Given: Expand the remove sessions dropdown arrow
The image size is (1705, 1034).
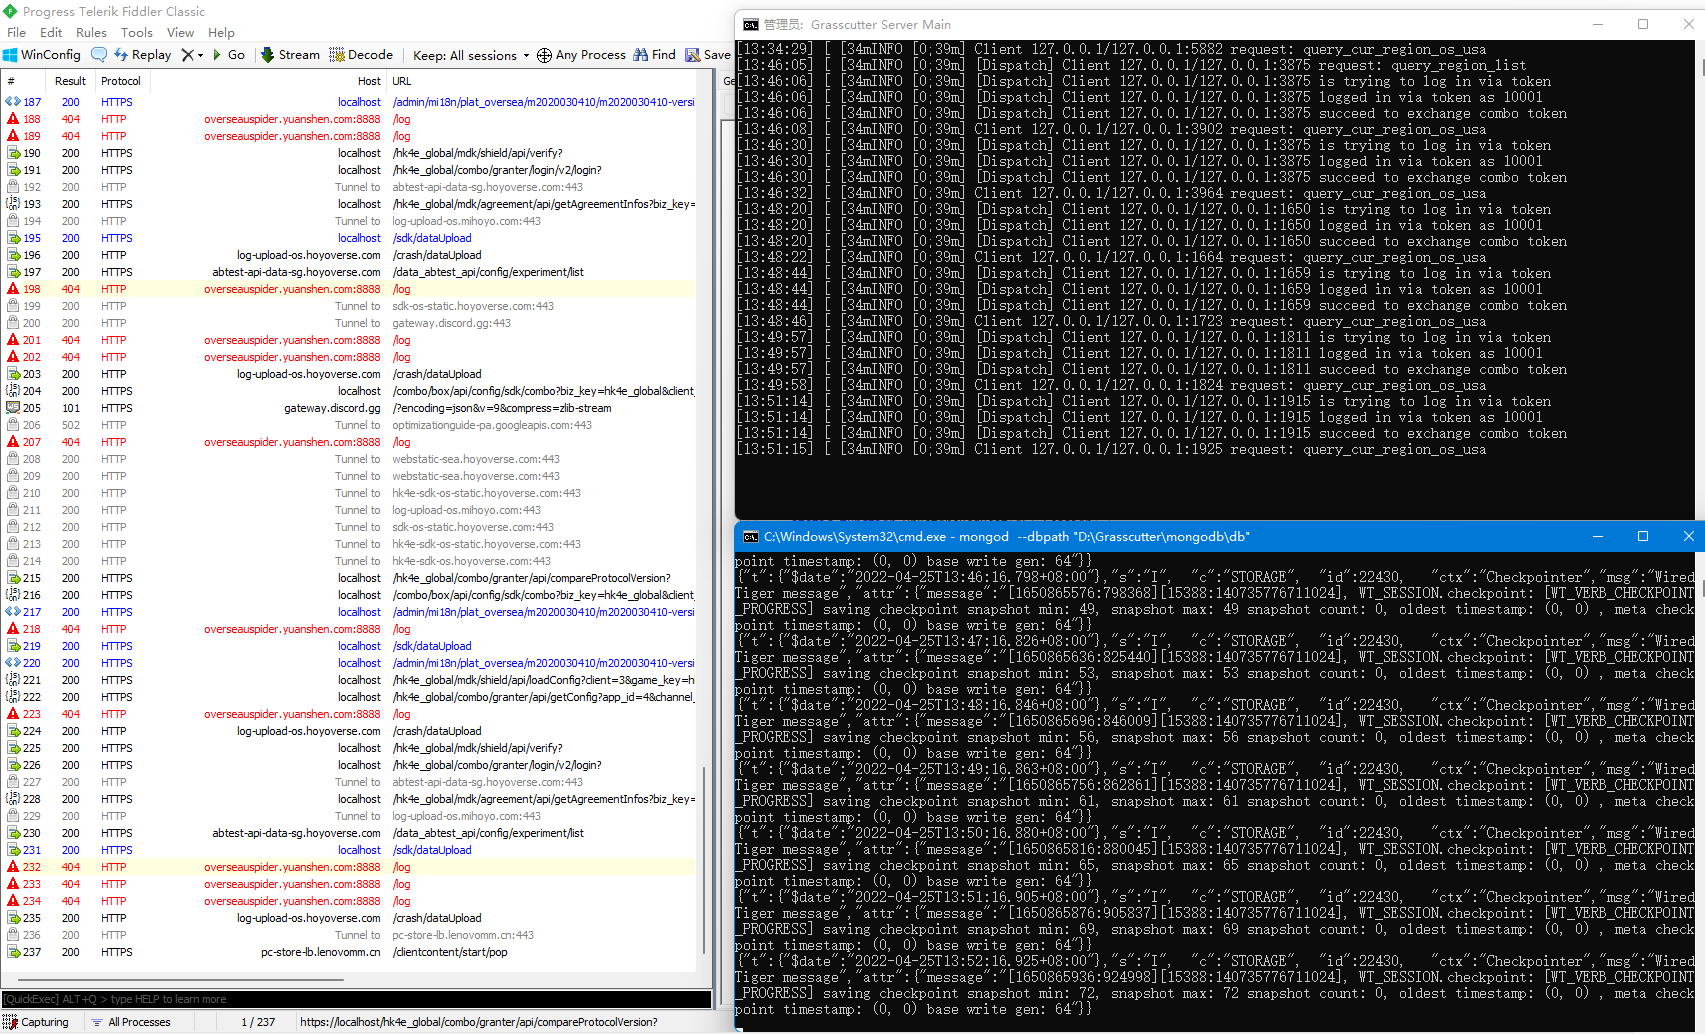Looking at the screenshot, I should [200, 54].
